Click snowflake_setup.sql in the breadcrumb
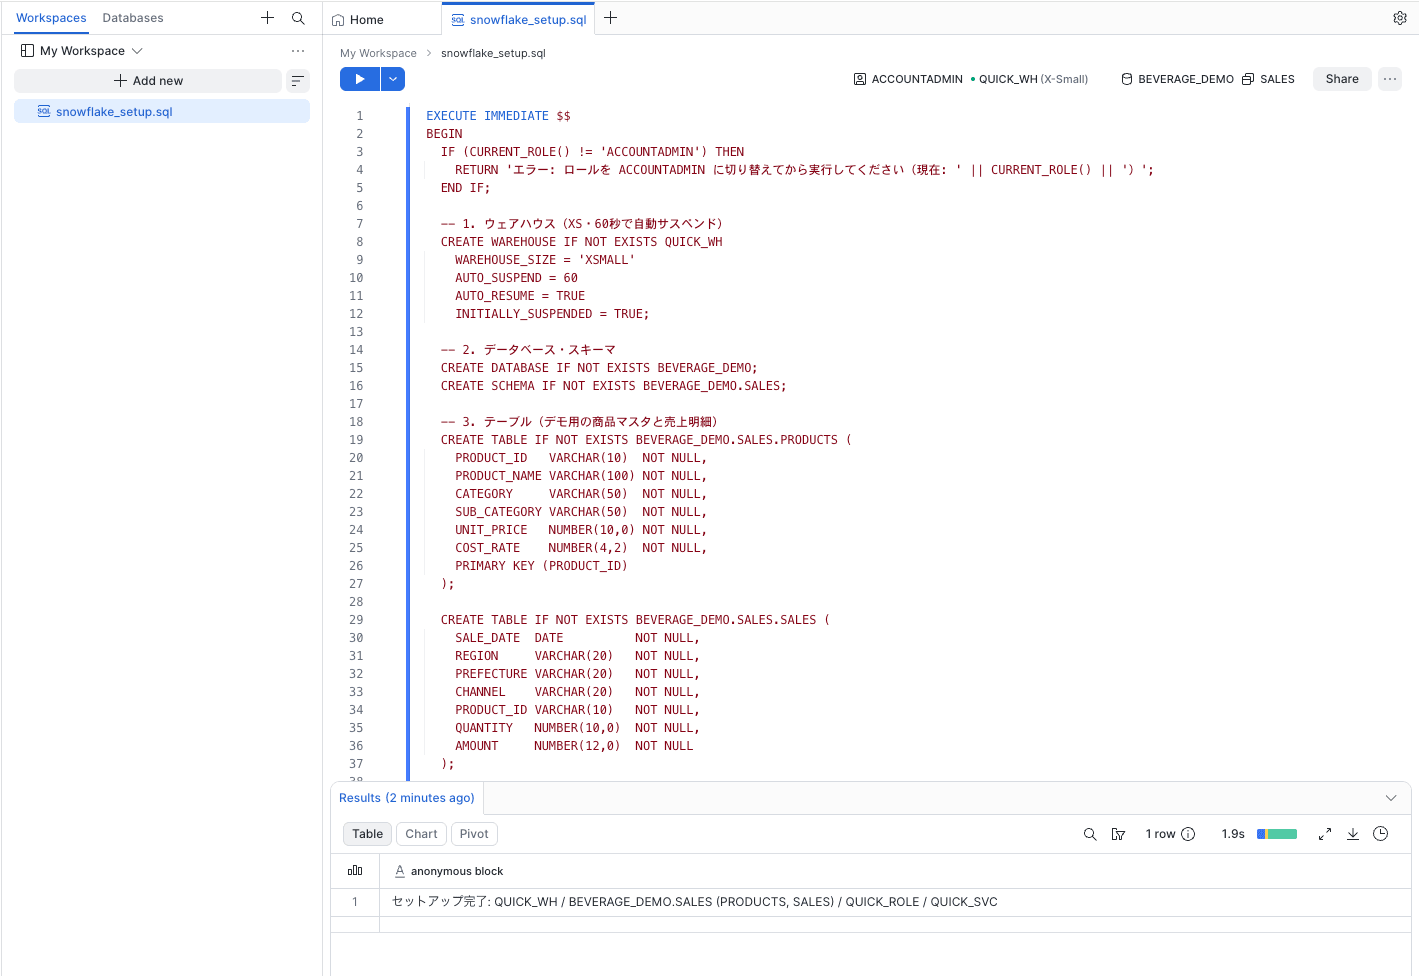 [493, 53]
